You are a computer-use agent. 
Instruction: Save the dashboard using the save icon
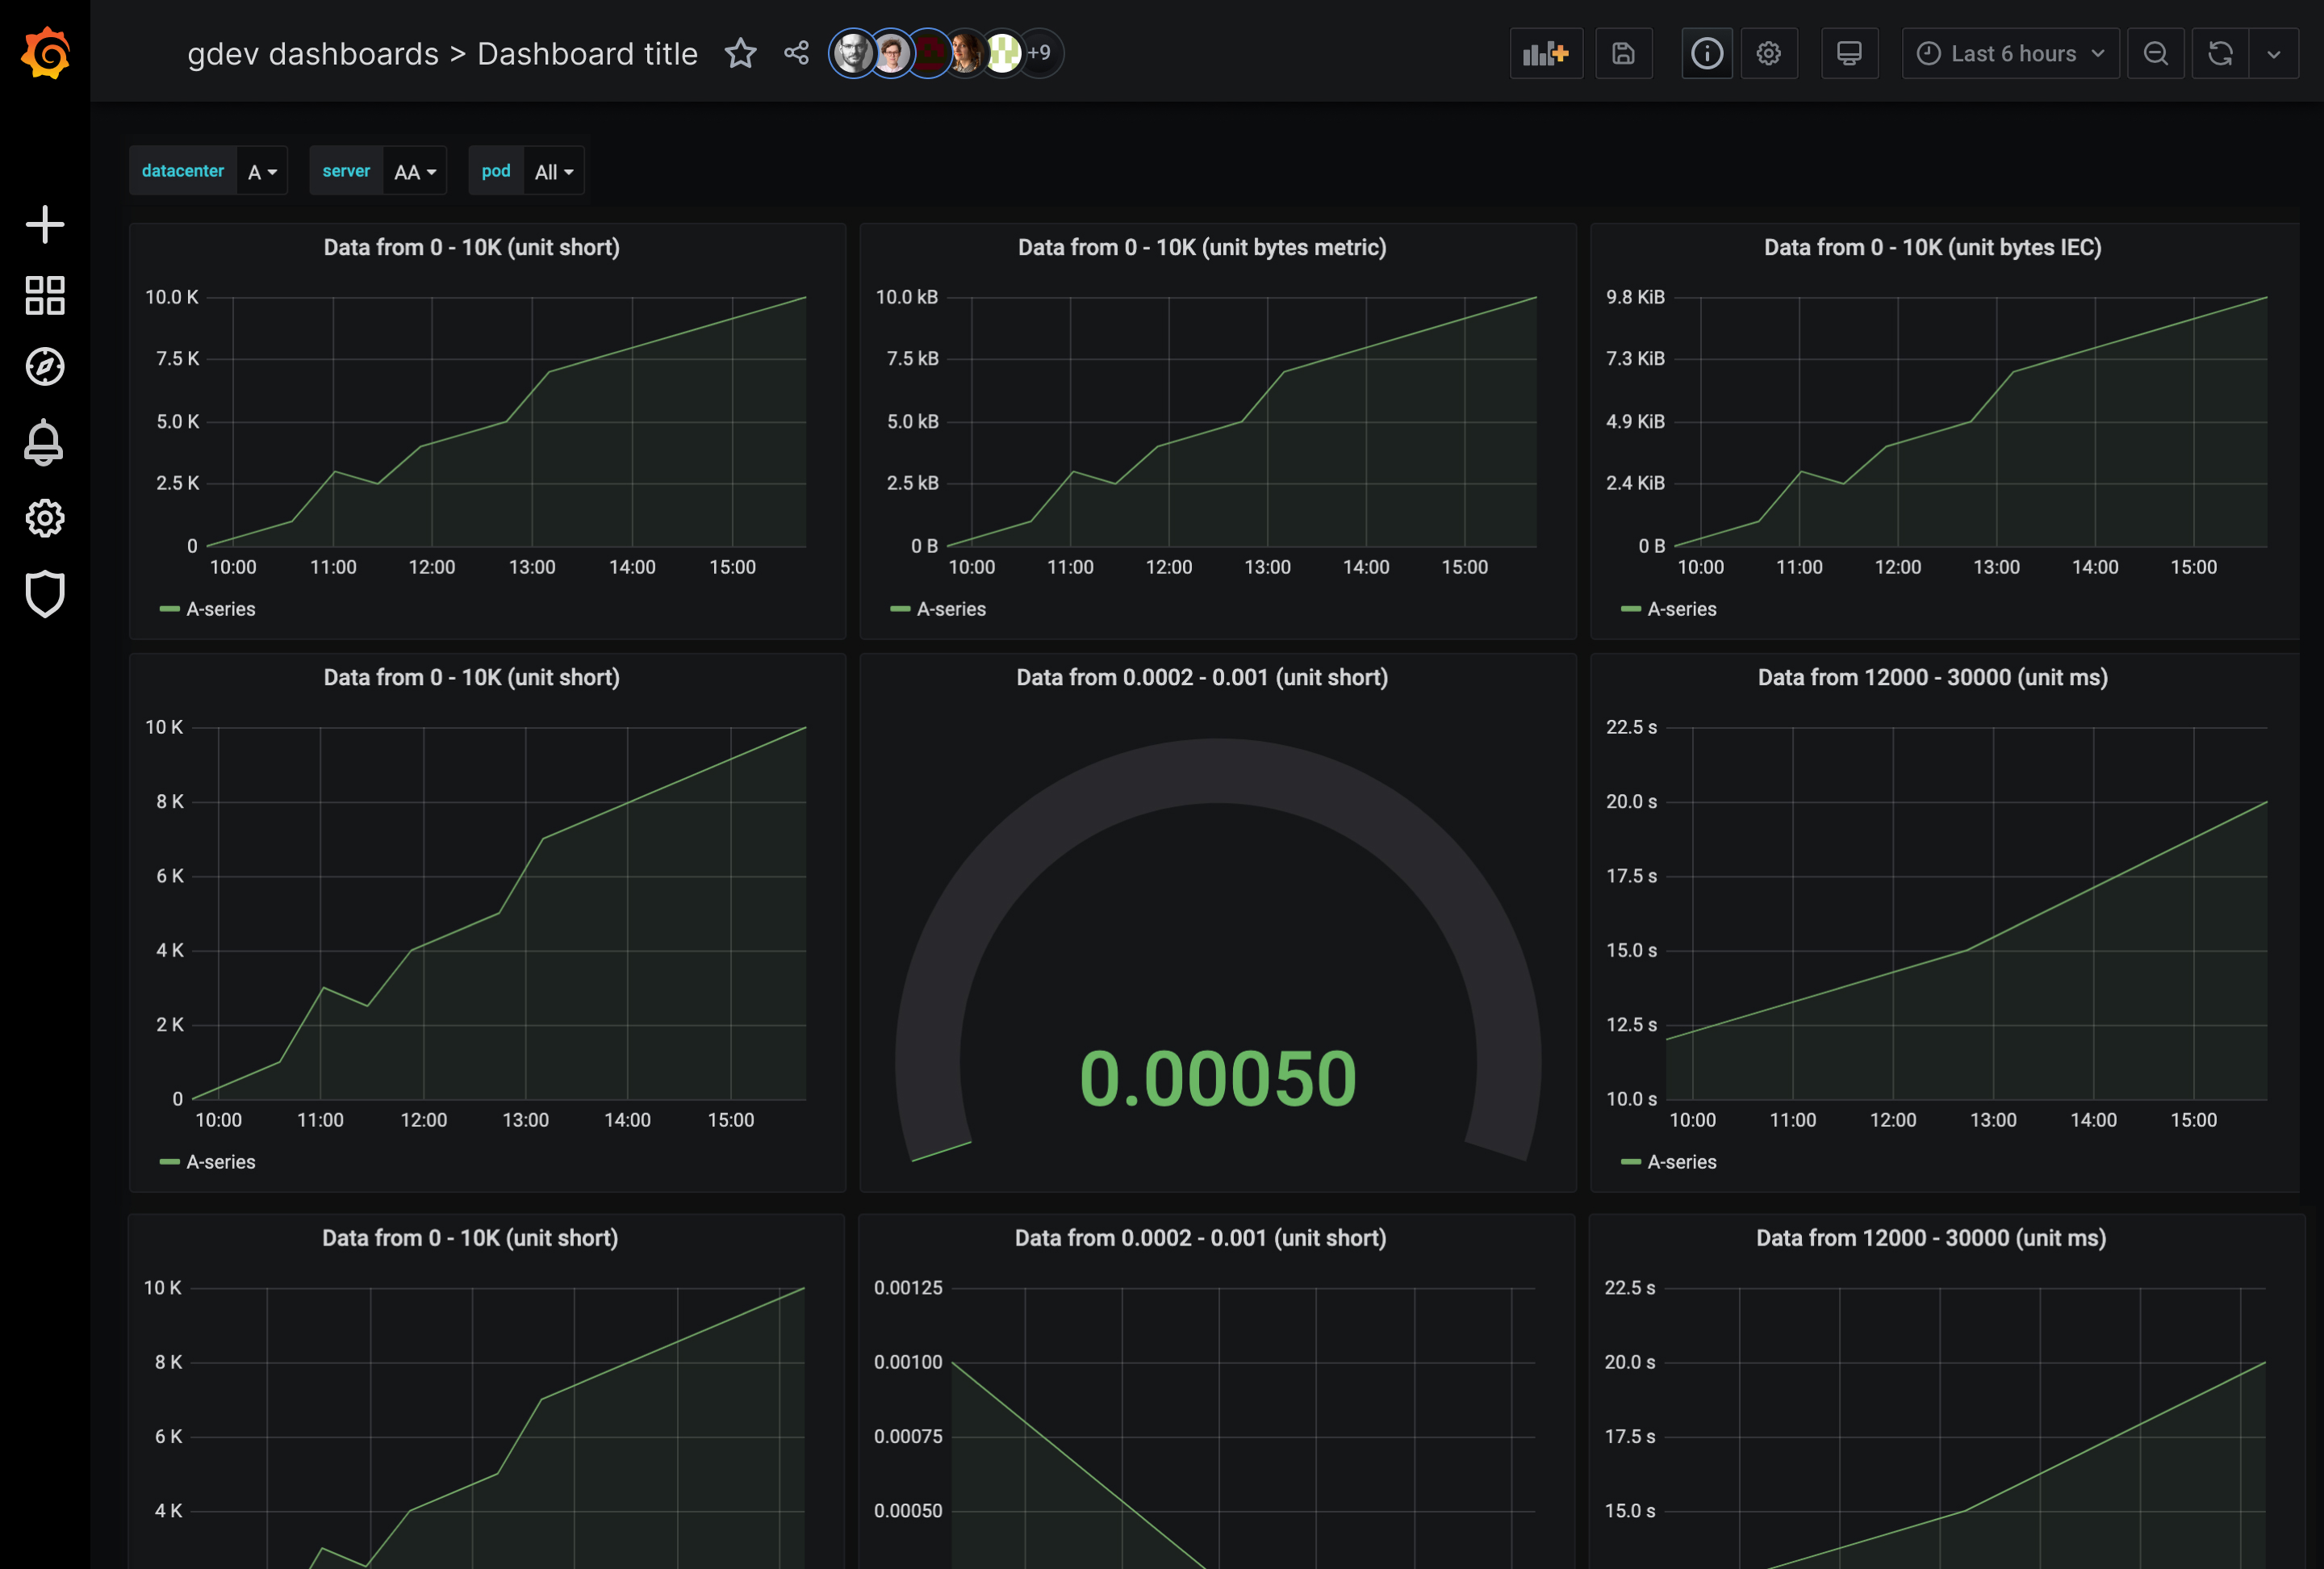click(1623, 53)
